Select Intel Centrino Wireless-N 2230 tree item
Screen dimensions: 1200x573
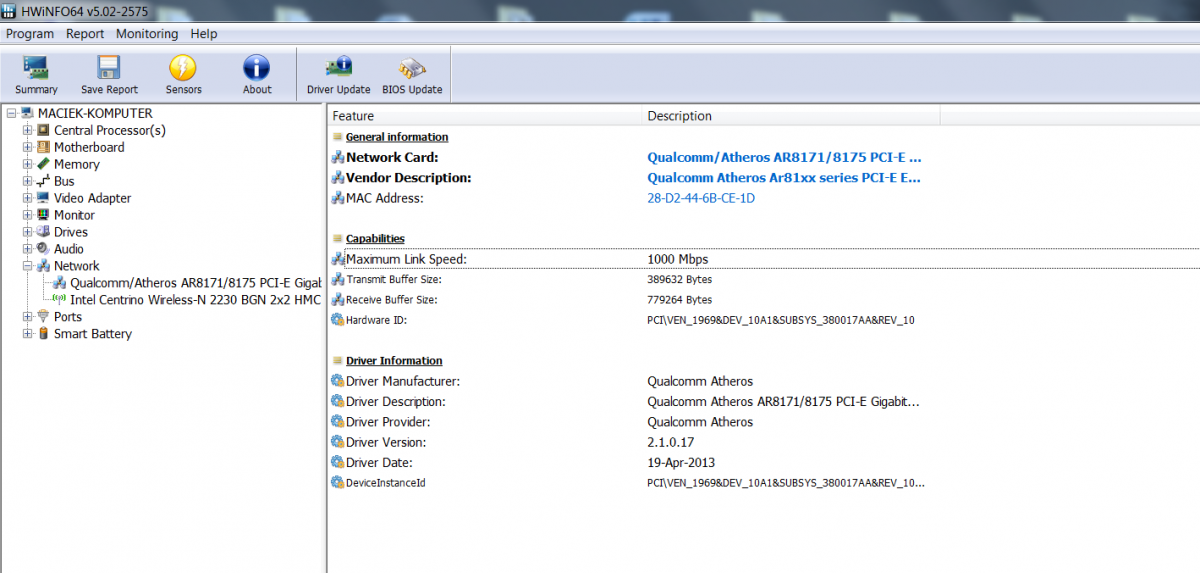point(195,300)
